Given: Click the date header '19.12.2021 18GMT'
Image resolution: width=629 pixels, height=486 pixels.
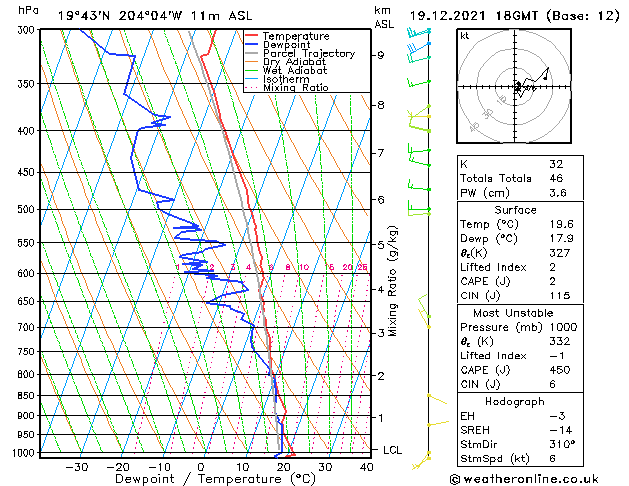Looking at the screenshot, I should click(x=474, y=16).
